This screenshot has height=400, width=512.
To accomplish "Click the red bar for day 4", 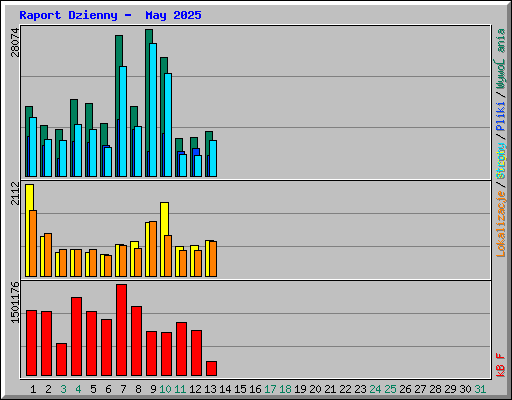I will 76,337.
